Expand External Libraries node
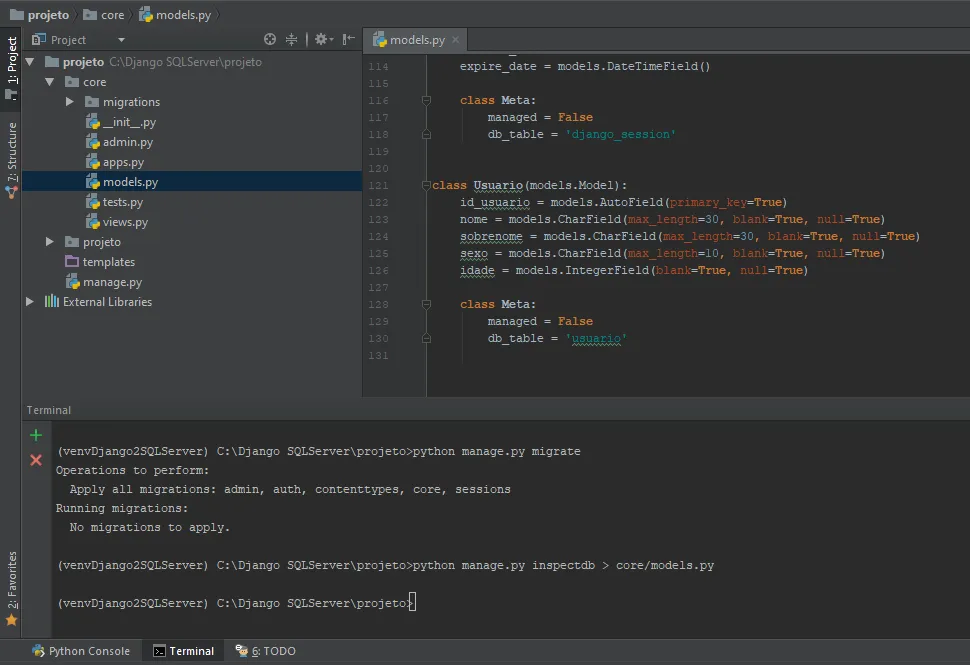Image resolution: width=970 pixels, height=665 pixels. [x=30, y=302]
